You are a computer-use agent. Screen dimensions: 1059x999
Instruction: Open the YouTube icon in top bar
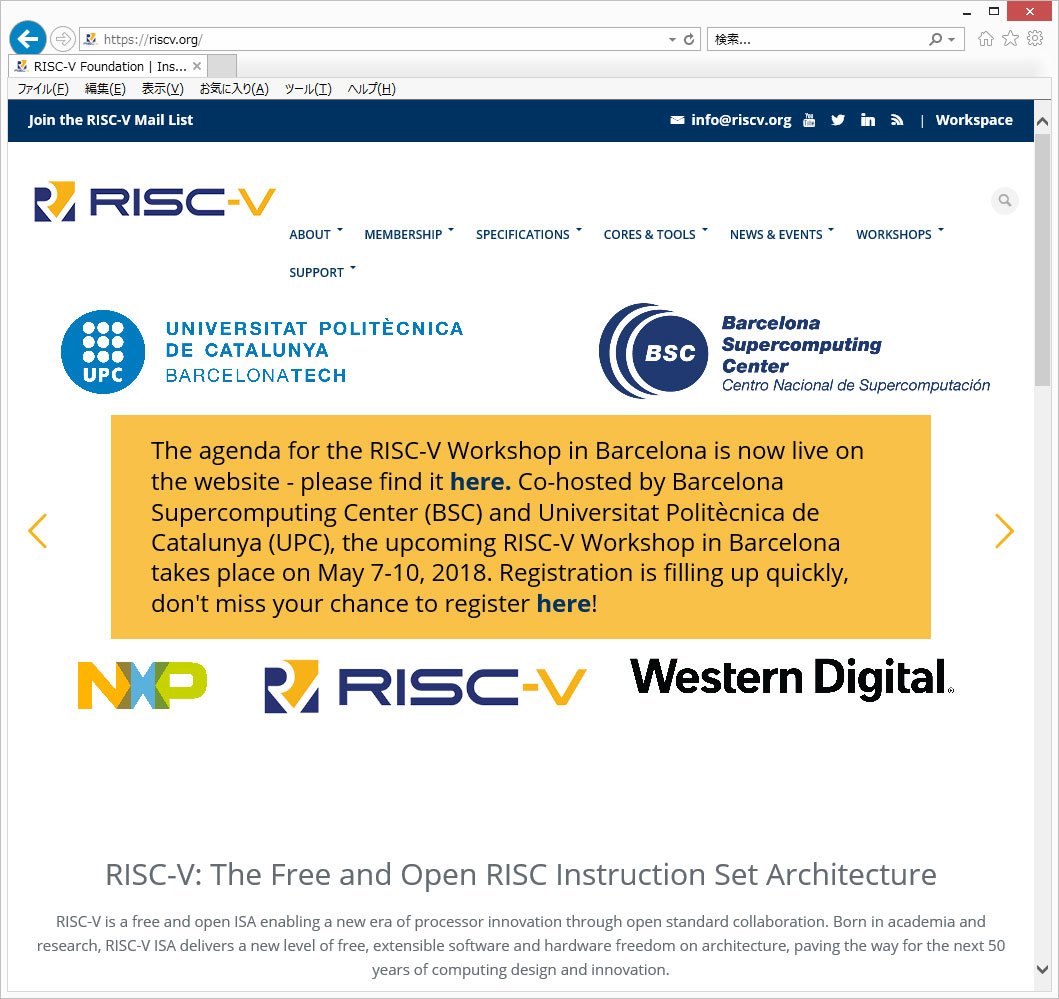pos(808,120)
